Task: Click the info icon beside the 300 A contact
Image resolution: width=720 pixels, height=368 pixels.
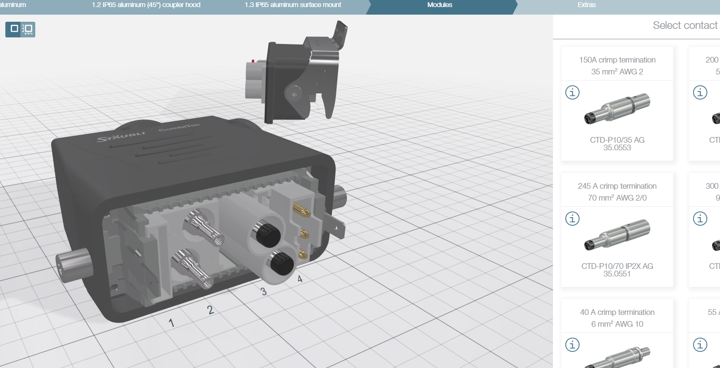Action: tap(700, 219)
